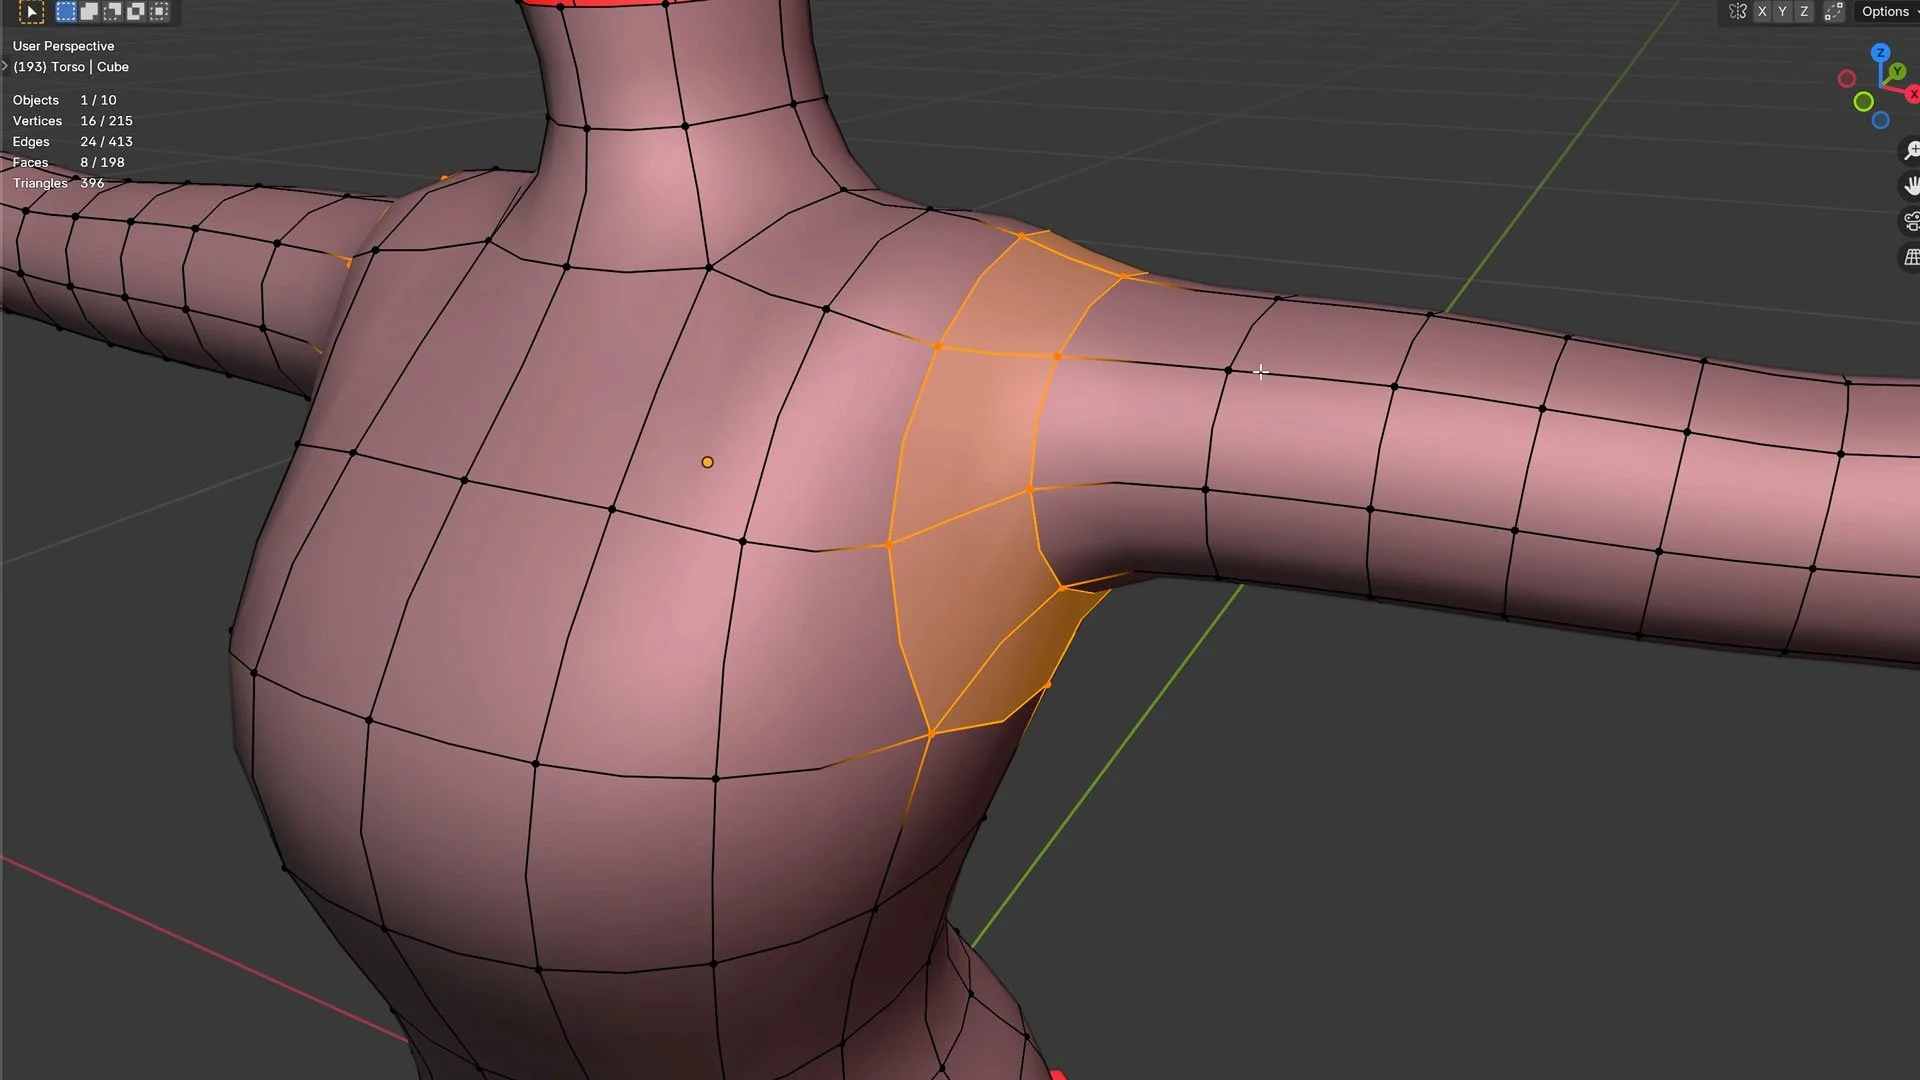
Task: Toggle Y axis mirror
Action: tap(1782, 12)
